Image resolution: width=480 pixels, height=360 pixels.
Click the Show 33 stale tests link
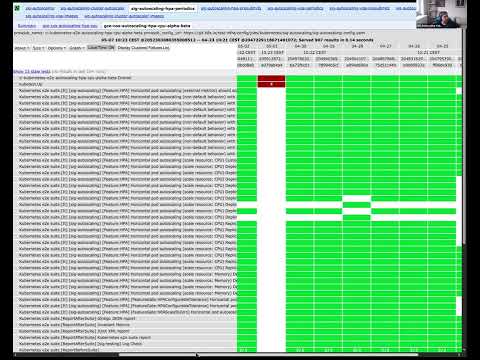point(32,71)
